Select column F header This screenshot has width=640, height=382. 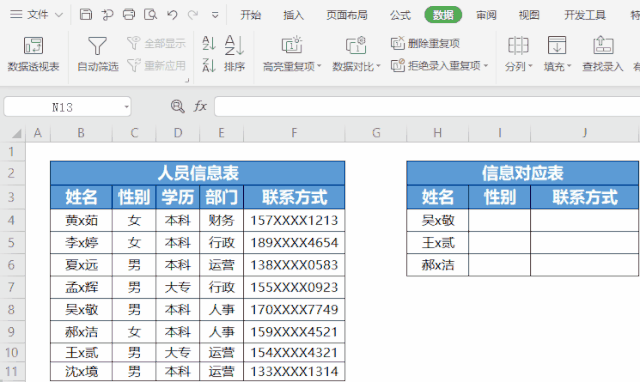tap(294, 133)
